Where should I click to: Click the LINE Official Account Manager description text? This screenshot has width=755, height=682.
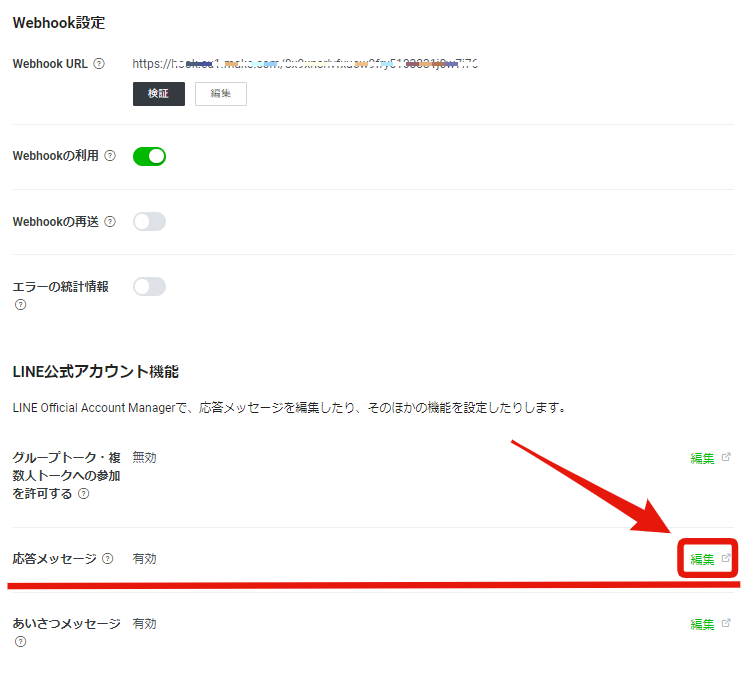tap(289, 408)
